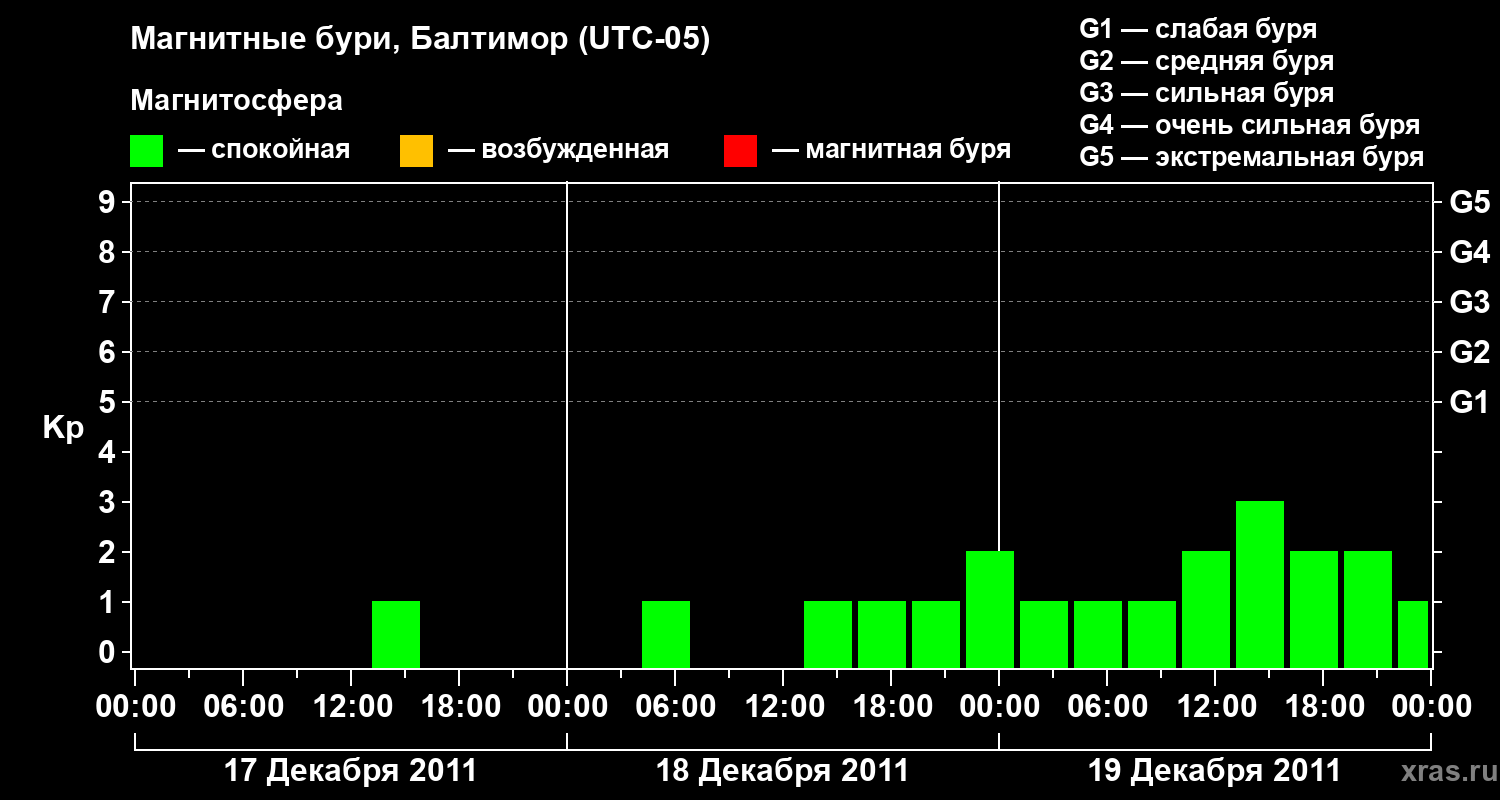Click the '18:00' tick label under 17 December
The image size is (1500, 800).
pos(459,707)
